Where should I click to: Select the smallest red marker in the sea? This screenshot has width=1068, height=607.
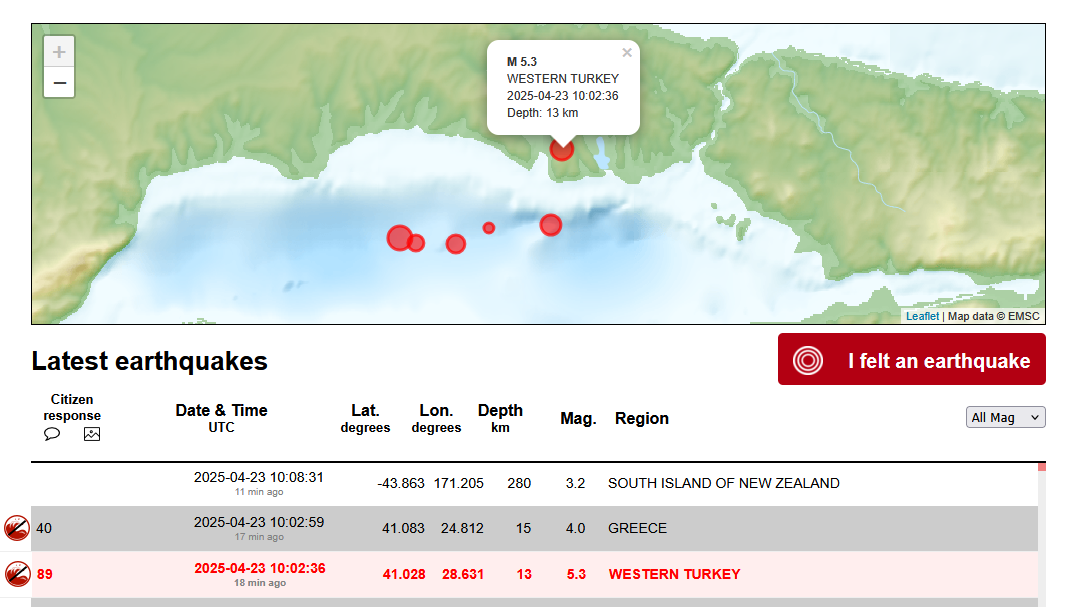pos(489,228)
